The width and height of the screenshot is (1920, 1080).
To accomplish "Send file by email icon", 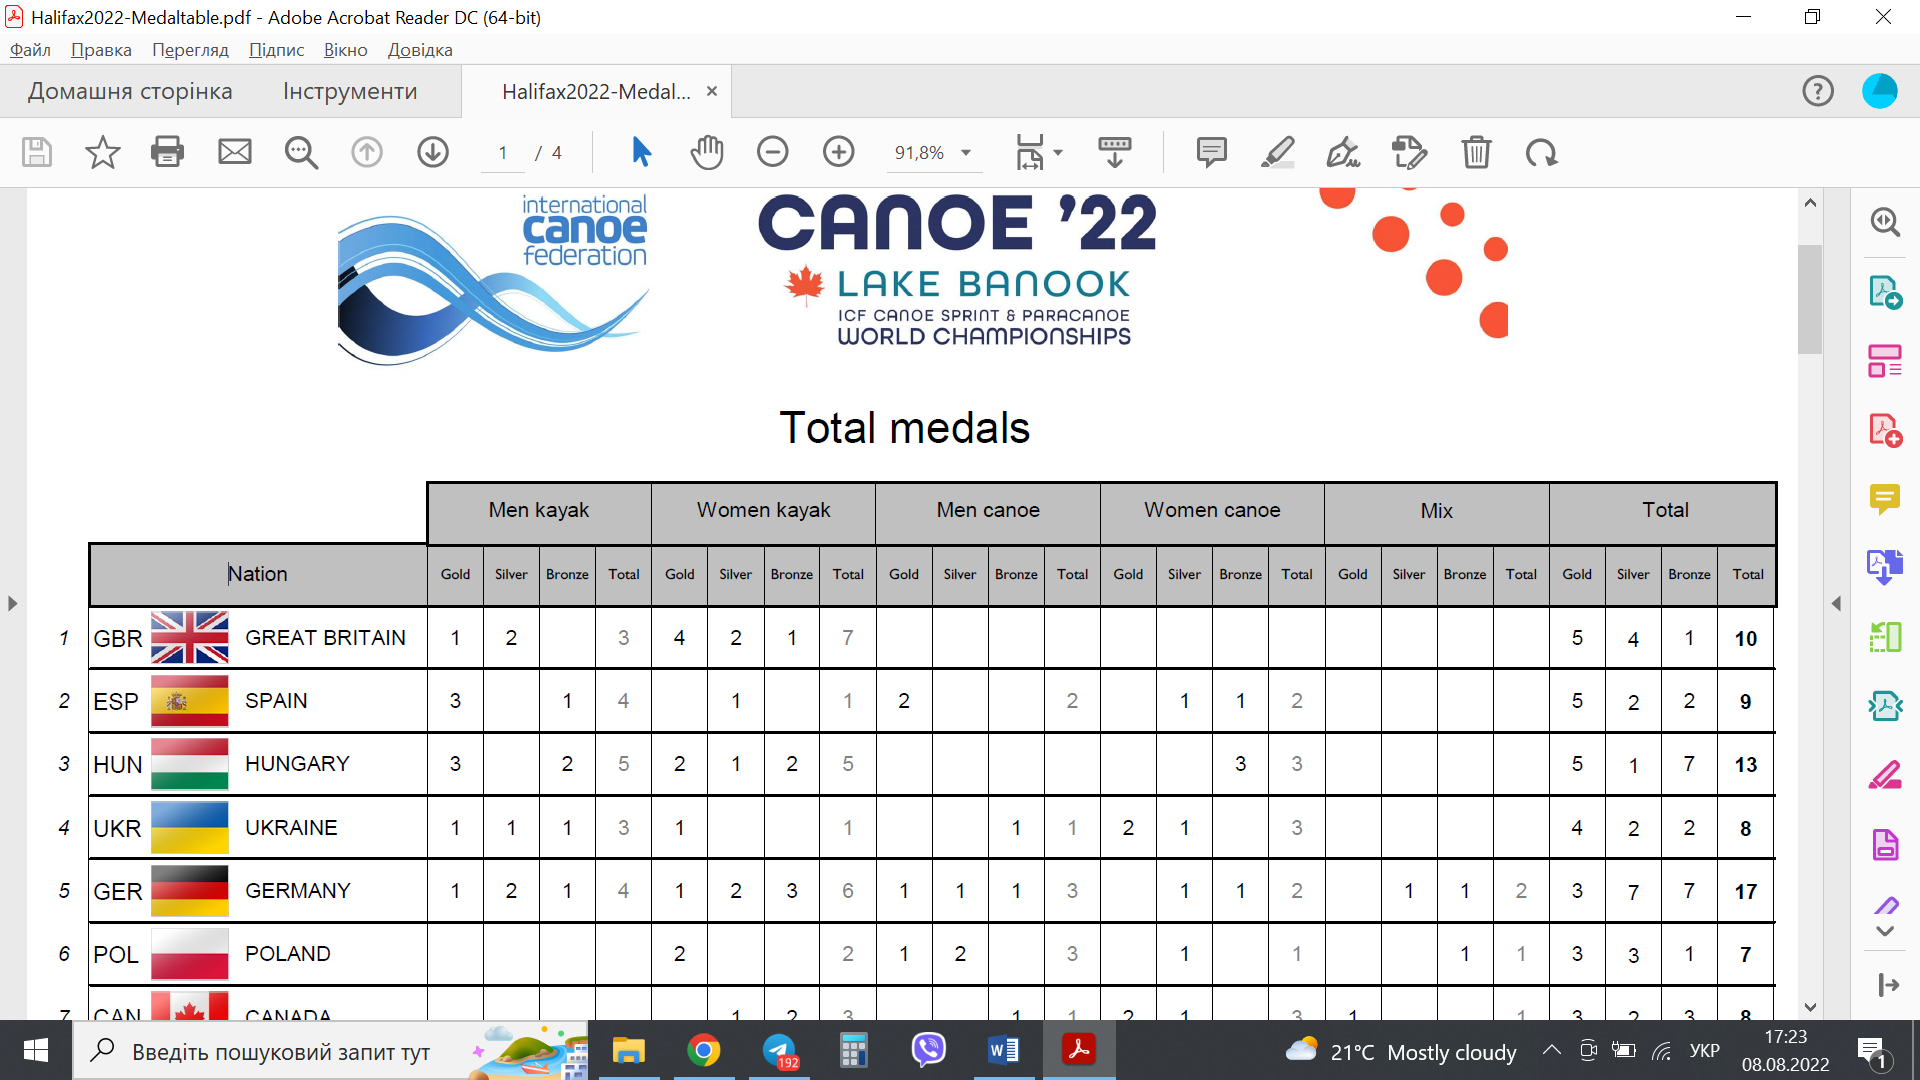I will 235,152.
